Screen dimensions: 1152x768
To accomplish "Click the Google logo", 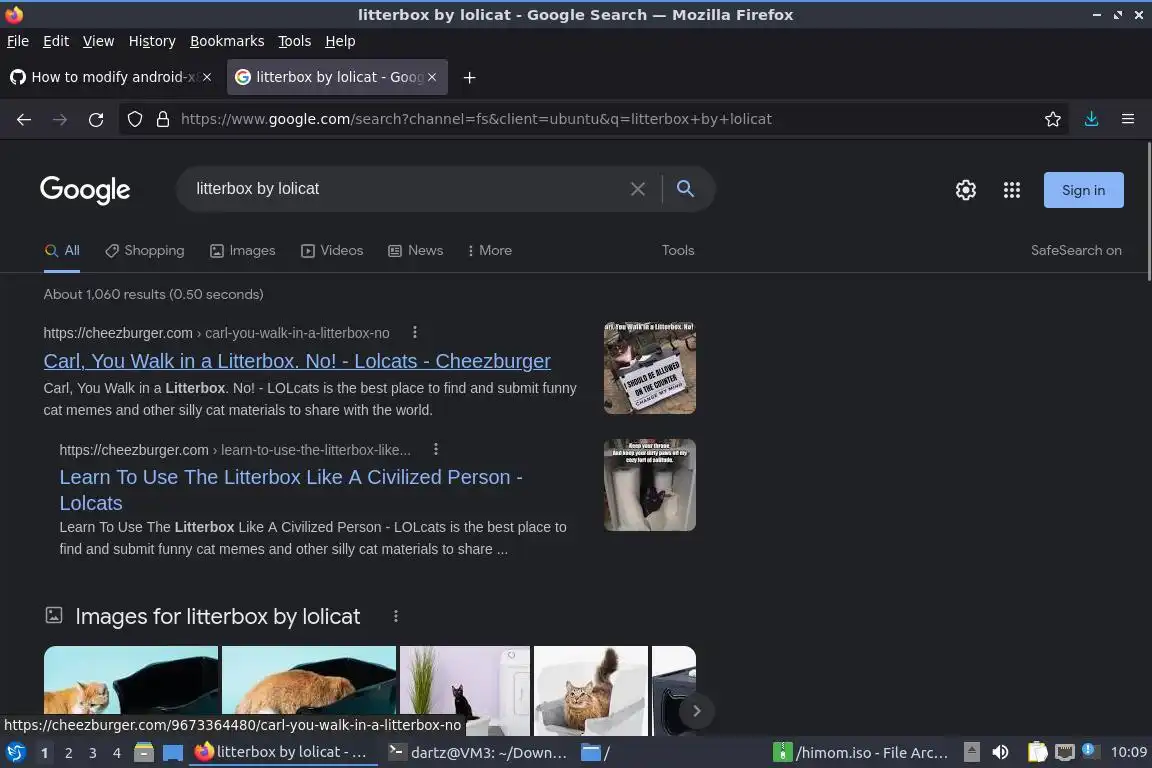I will (85, 190).
